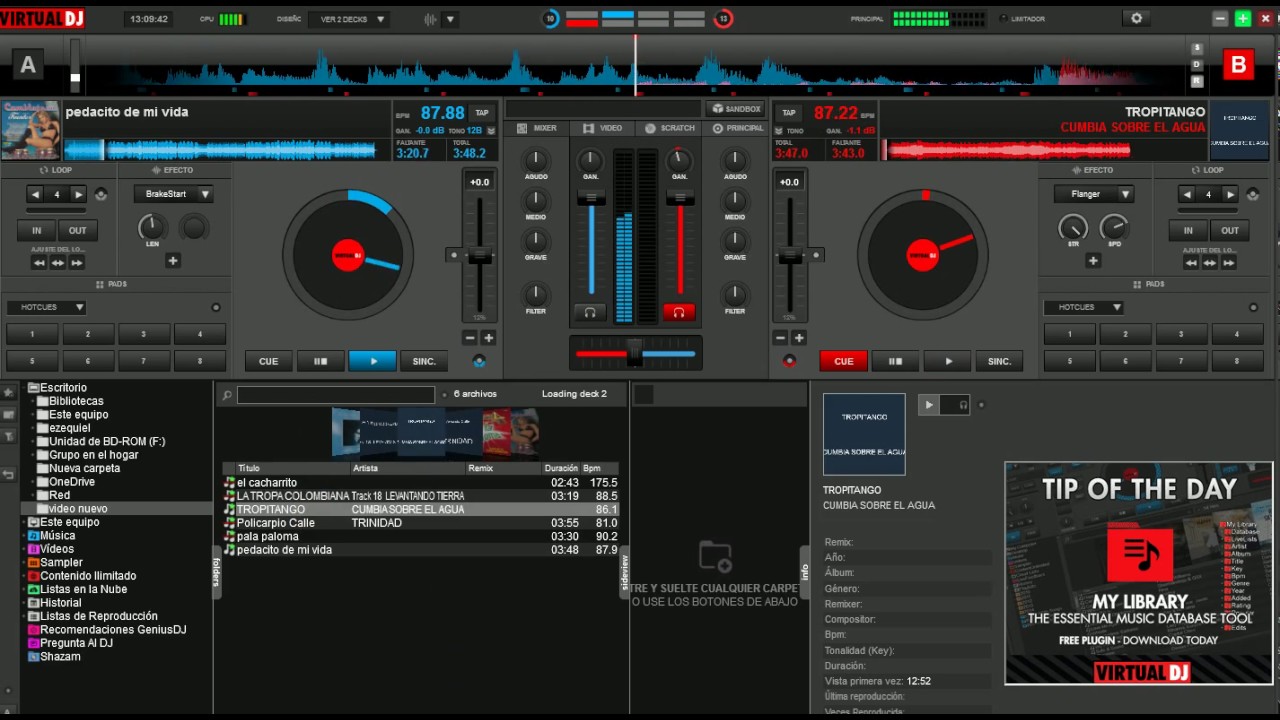Halve the loop with deck A left arrow

(x=36, y=194)
